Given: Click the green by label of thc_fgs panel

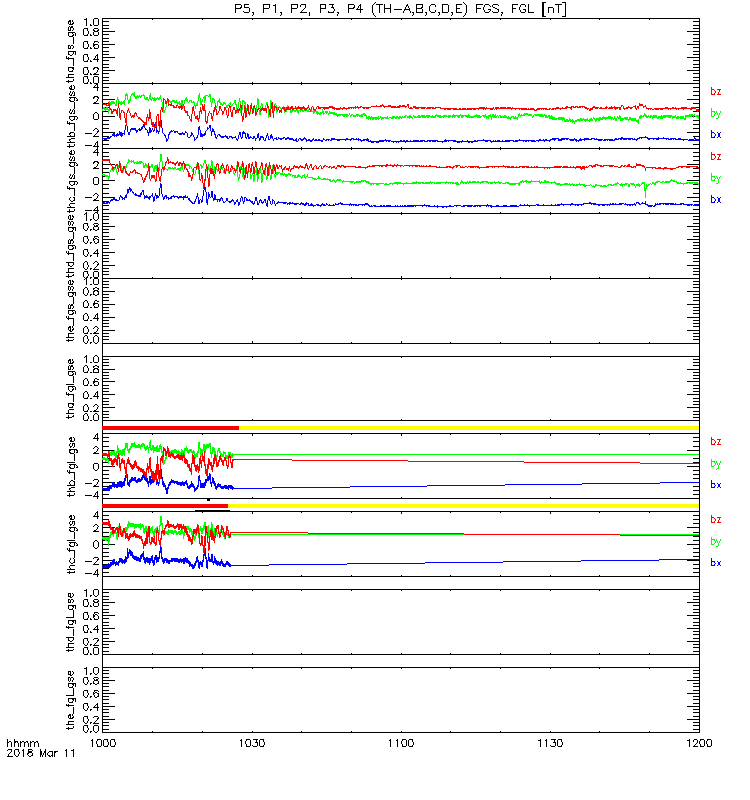Looking at the screenshot, I should coord(715,178).
